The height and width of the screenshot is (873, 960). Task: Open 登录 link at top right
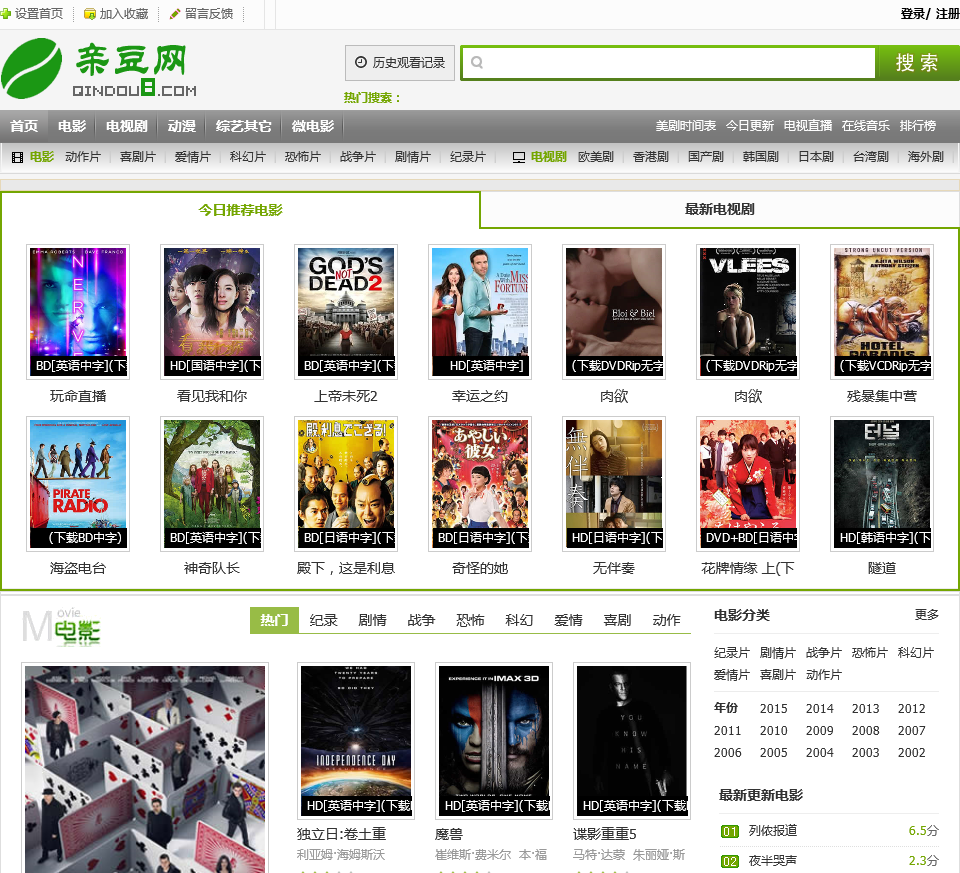click(913, 13)
